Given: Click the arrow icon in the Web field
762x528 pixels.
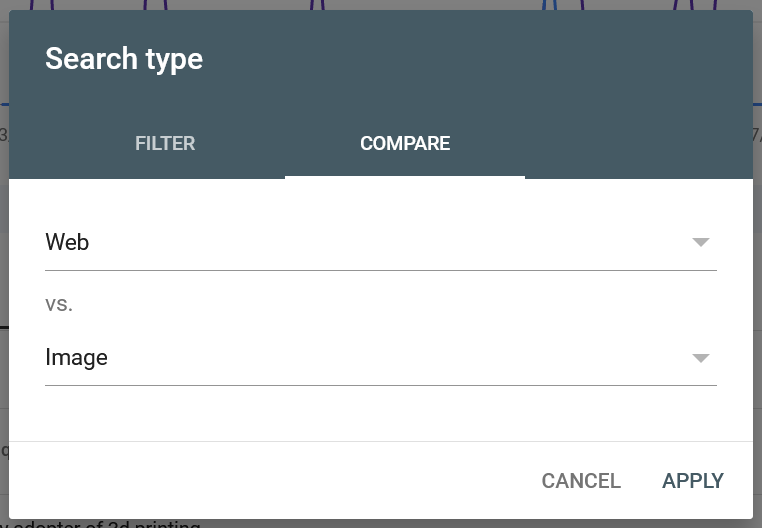Looking at the screenshot, I should tap(701, 242).
